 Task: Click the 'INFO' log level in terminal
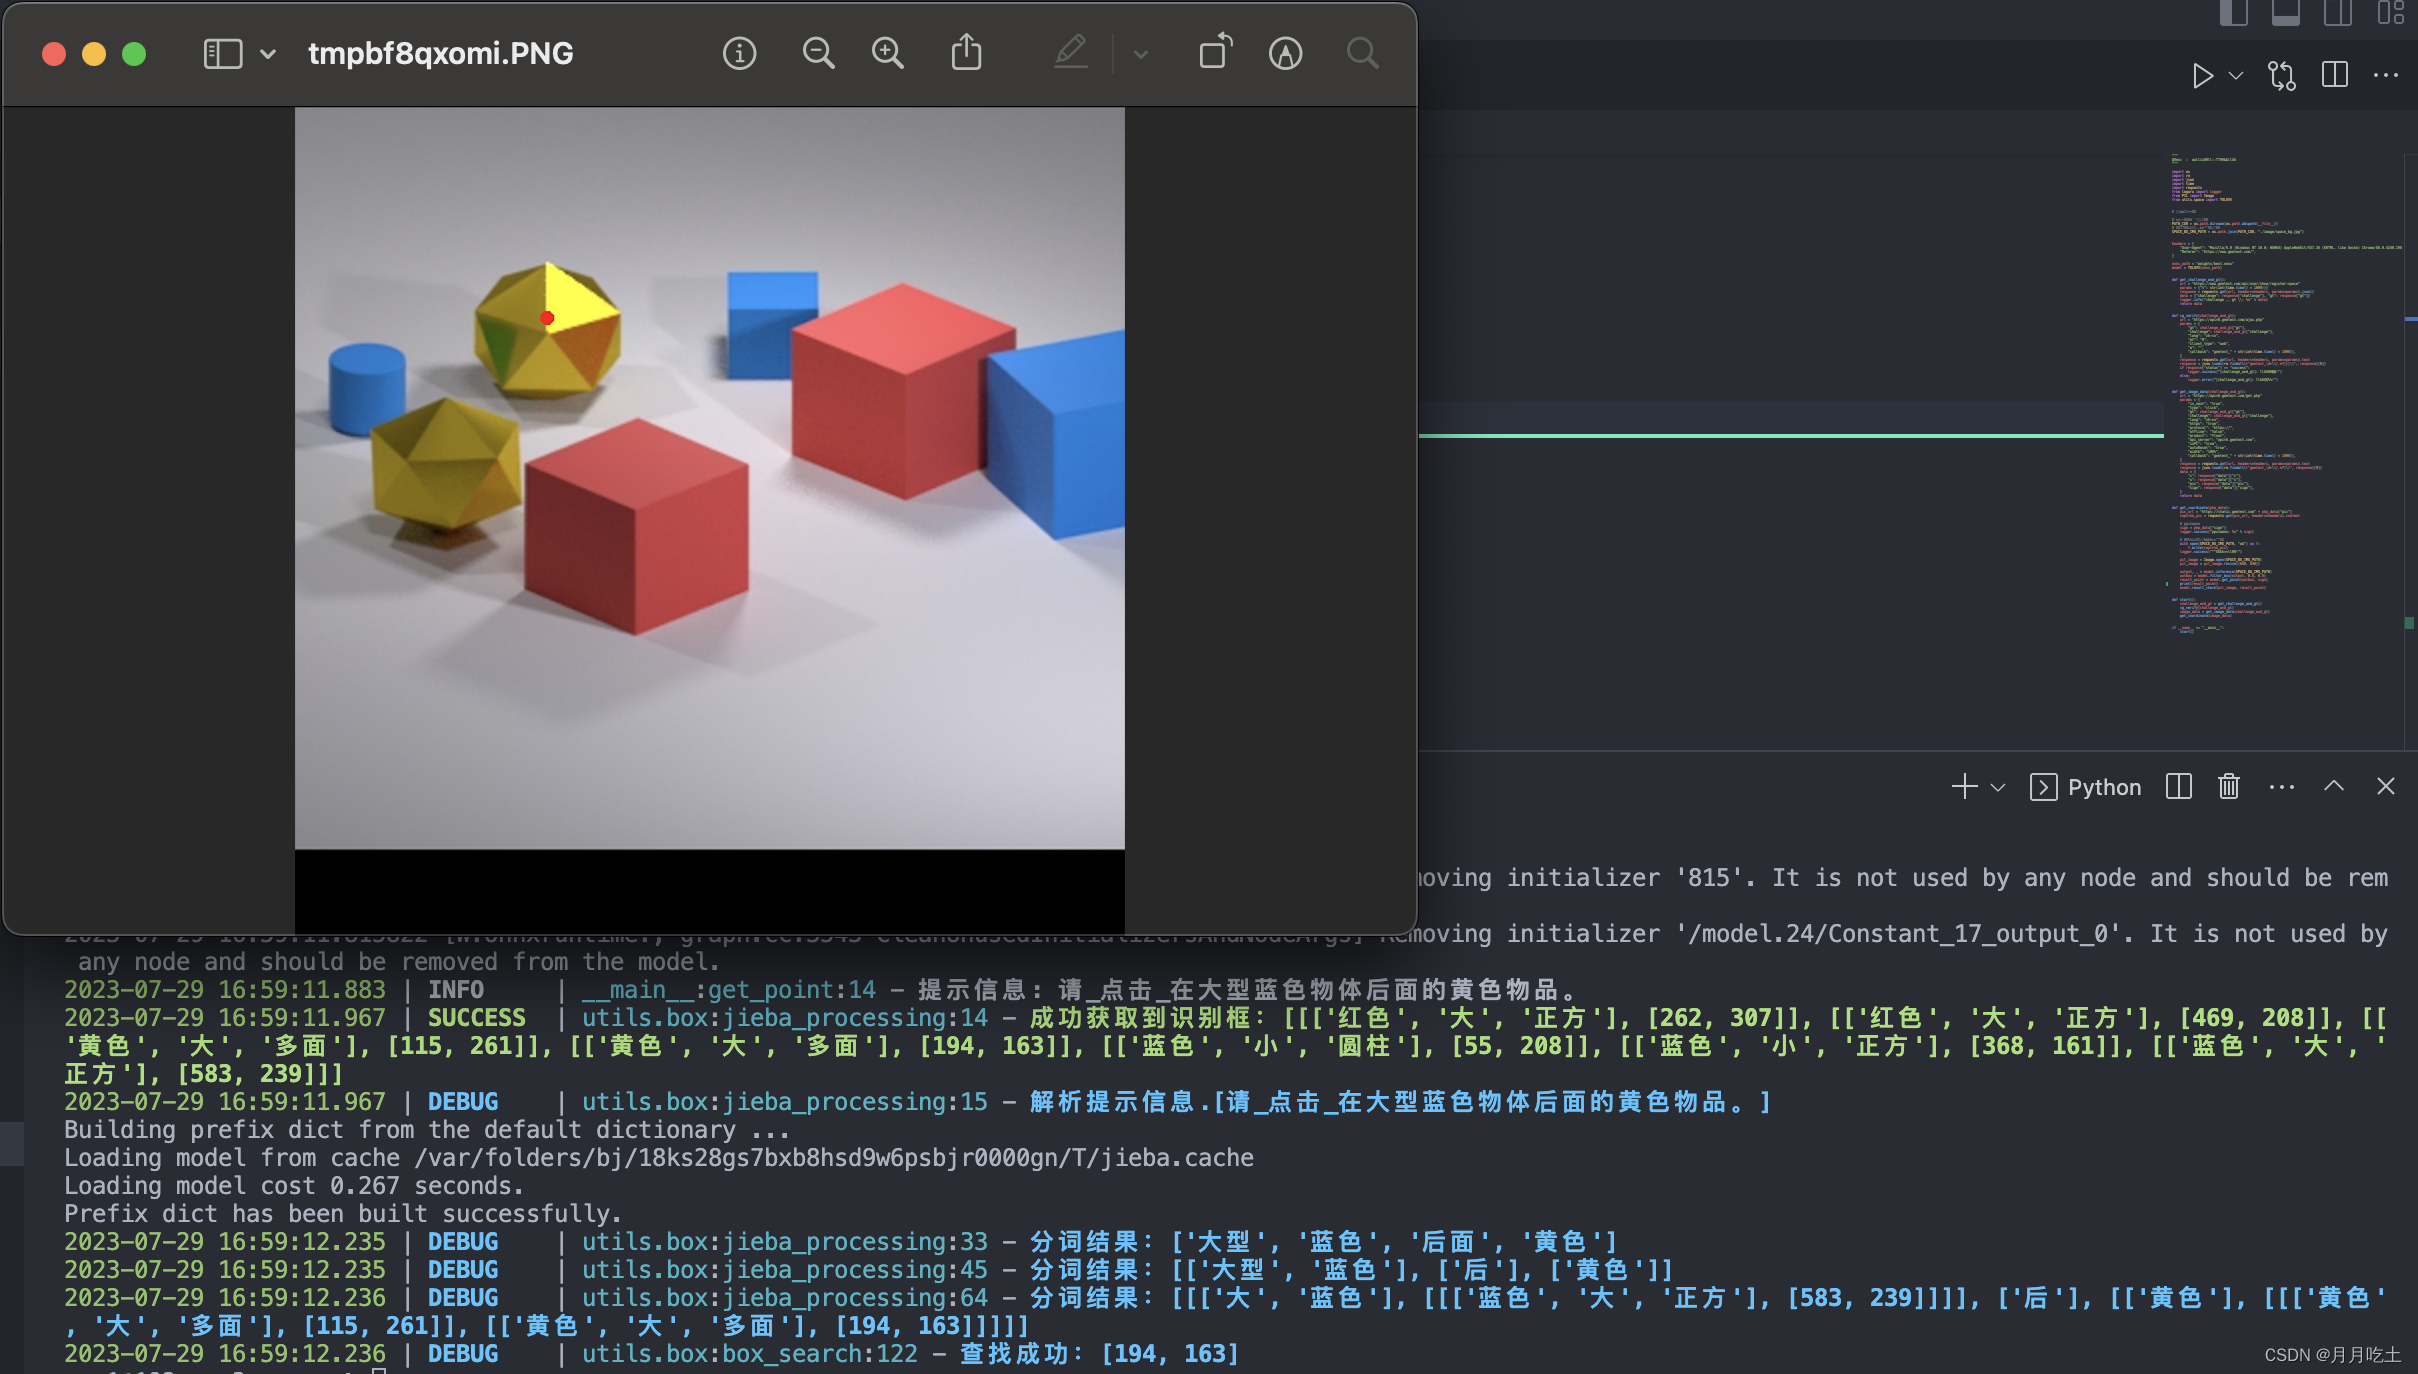point(456,990)
